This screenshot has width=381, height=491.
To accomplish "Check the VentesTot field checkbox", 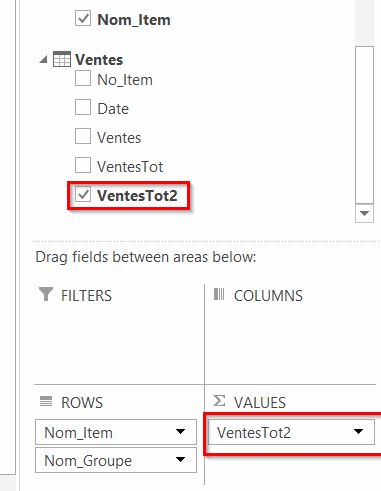I will 83,165.
